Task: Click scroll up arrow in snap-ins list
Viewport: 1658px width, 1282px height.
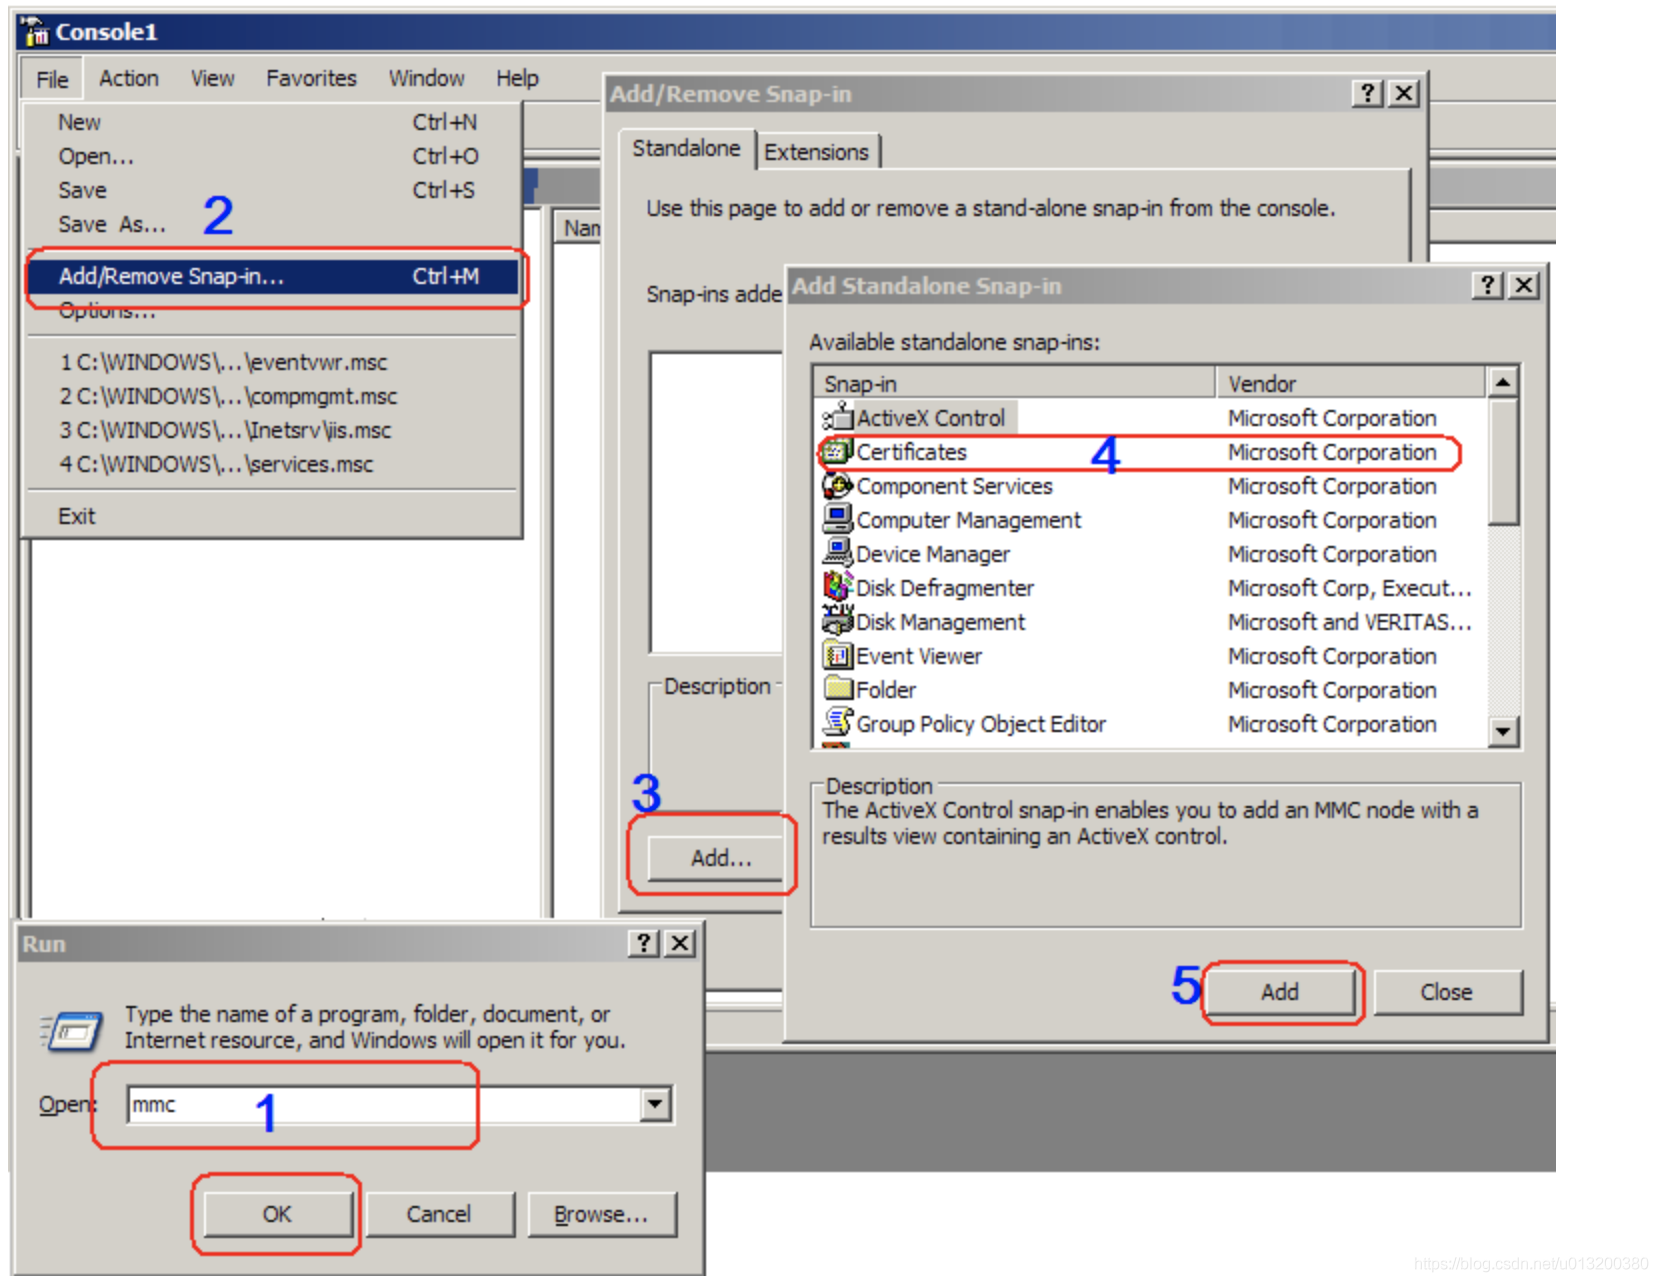Action: click(x=1502, y=382)
